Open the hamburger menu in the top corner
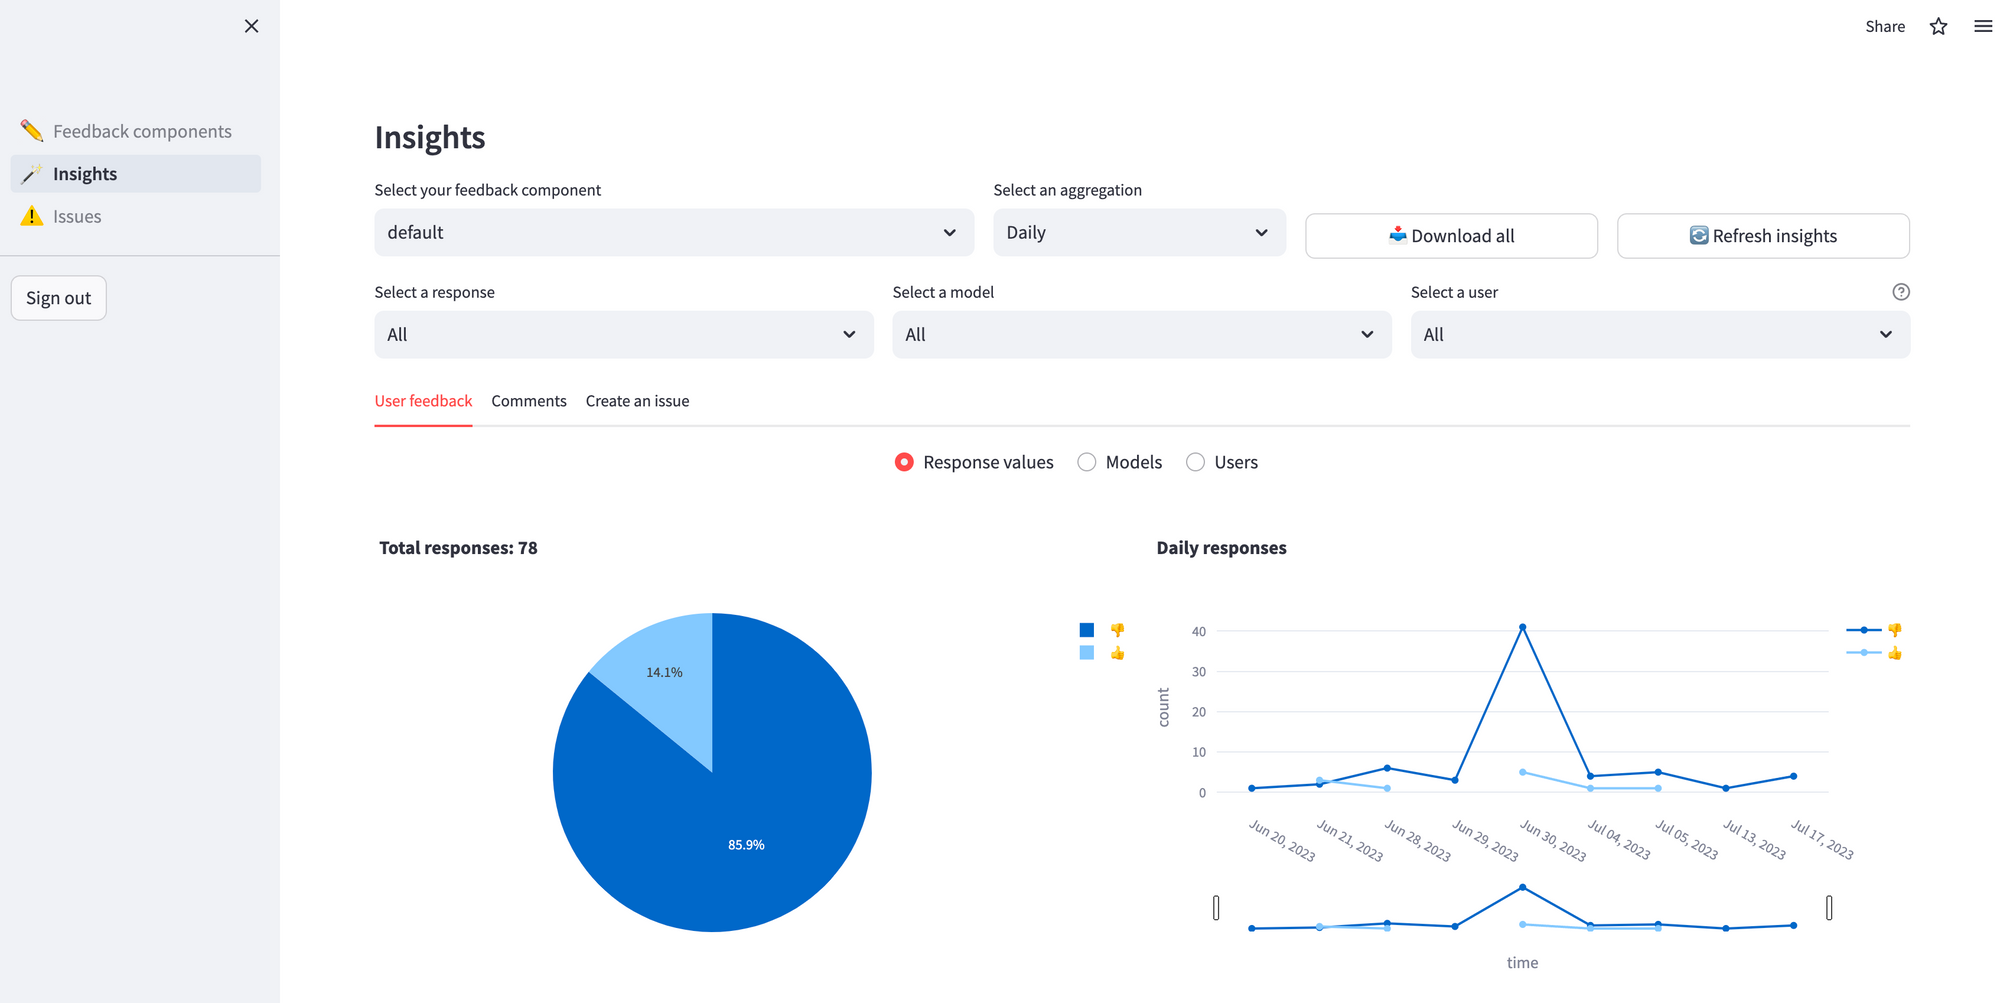 tap(1982, 26)
